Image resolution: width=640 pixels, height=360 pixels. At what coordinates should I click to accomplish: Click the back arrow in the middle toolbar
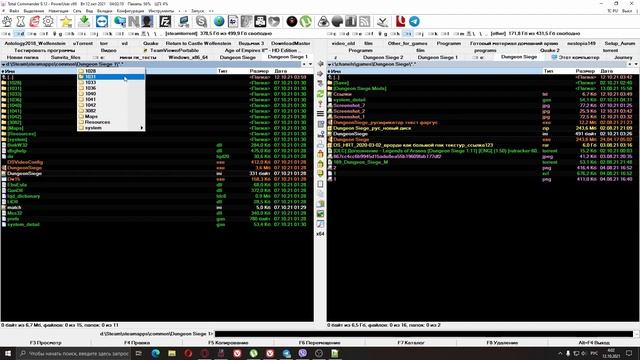pyautogui.click(x=320, y=64)
